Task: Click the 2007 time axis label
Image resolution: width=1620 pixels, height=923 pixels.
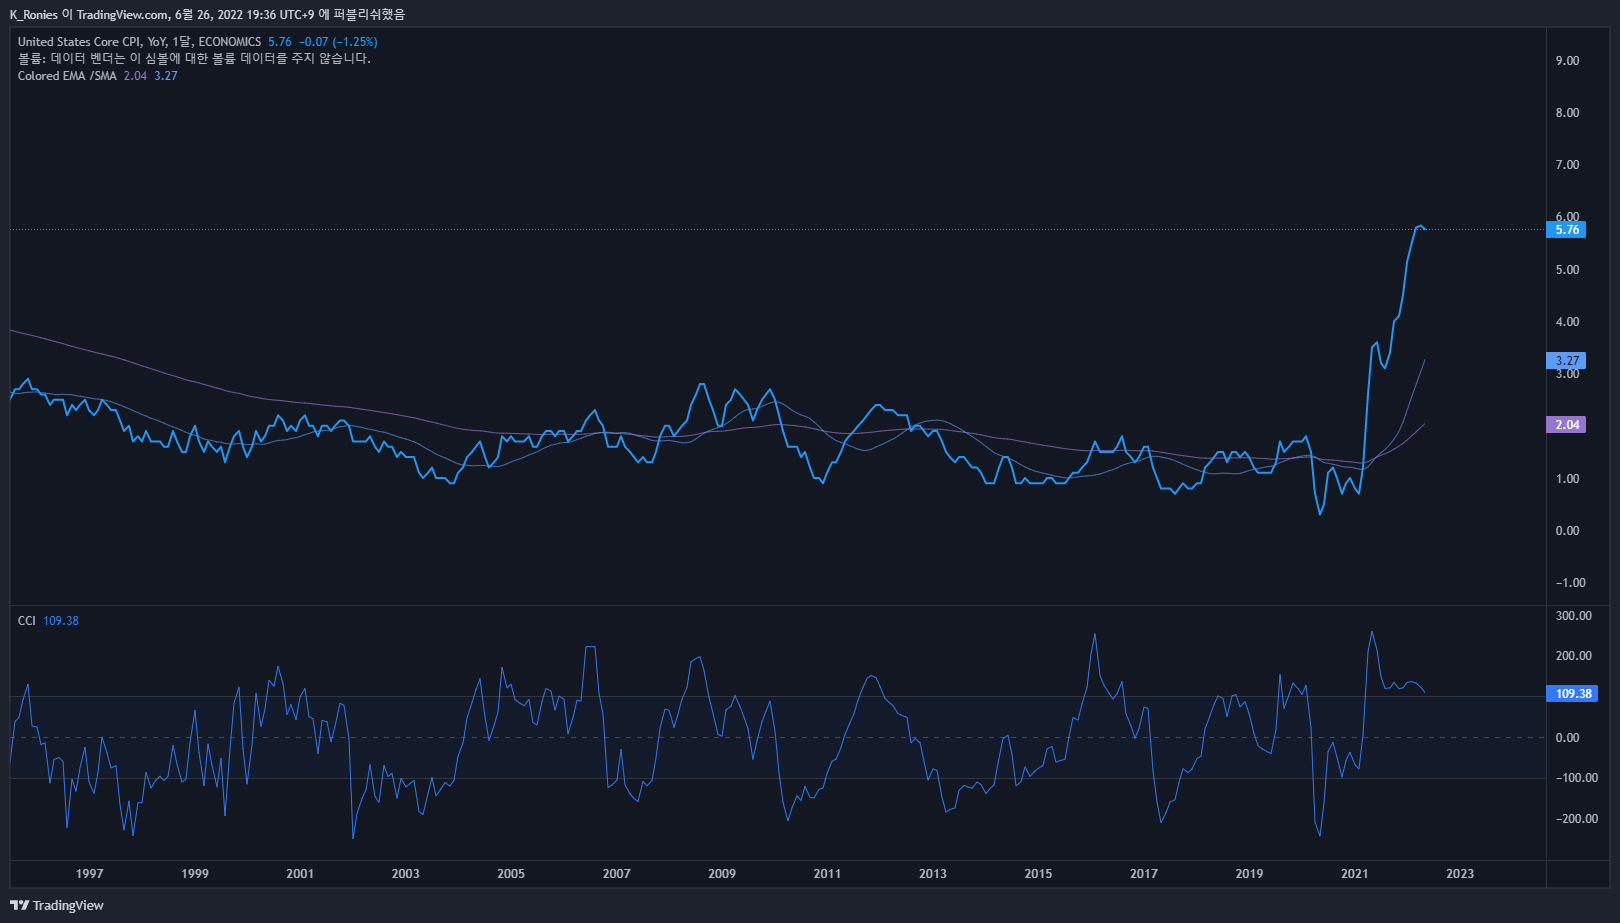Action: (617, 874)
